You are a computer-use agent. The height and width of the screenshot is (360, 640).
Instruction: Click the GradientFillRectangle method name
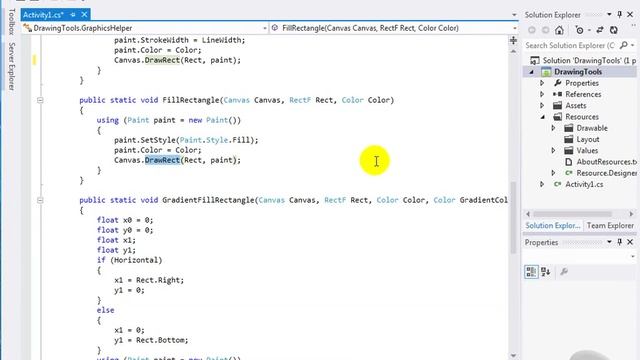click(x=208, y=200)
